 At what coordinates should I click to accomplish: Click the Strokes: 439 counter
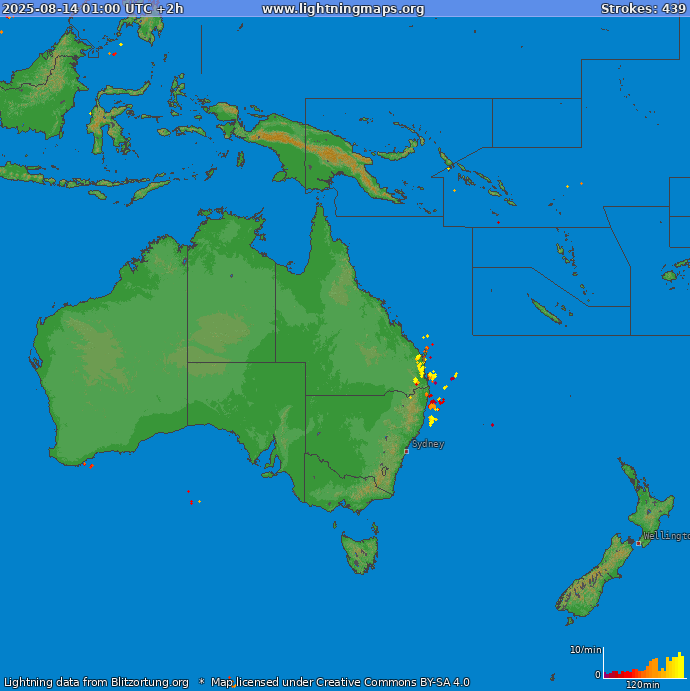(x=643, y=9)
